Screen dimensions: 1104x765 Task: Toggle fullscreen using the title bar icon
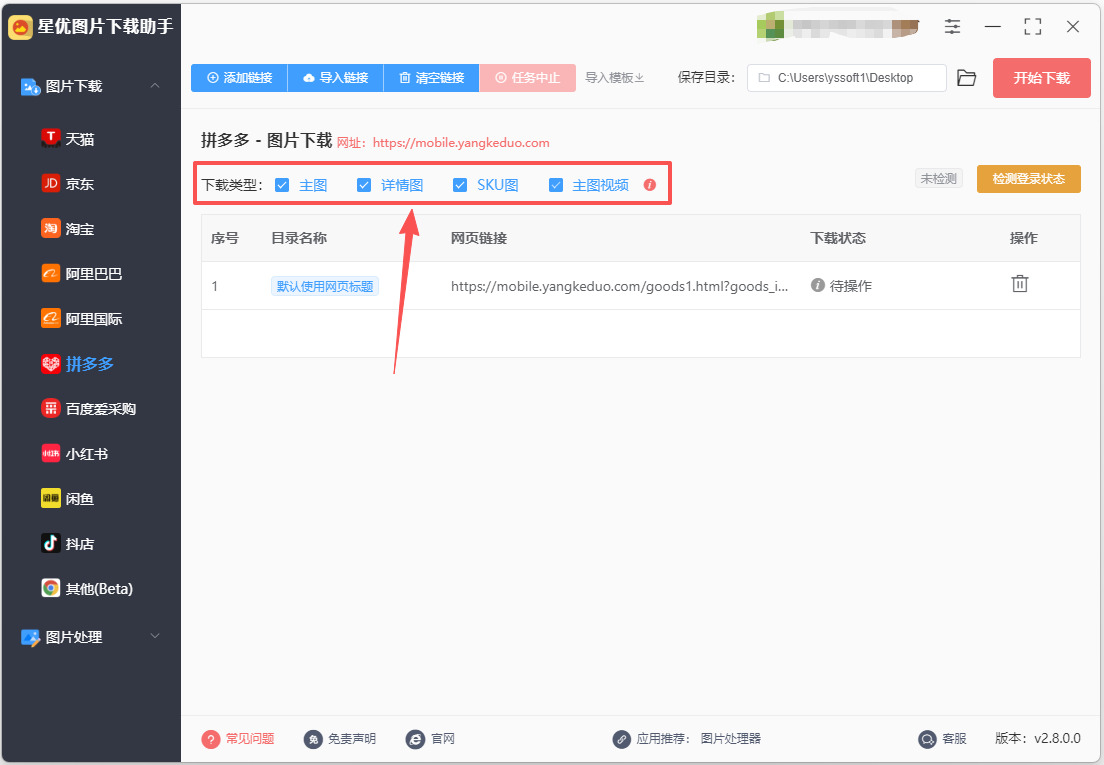(x=1033, y=27)
